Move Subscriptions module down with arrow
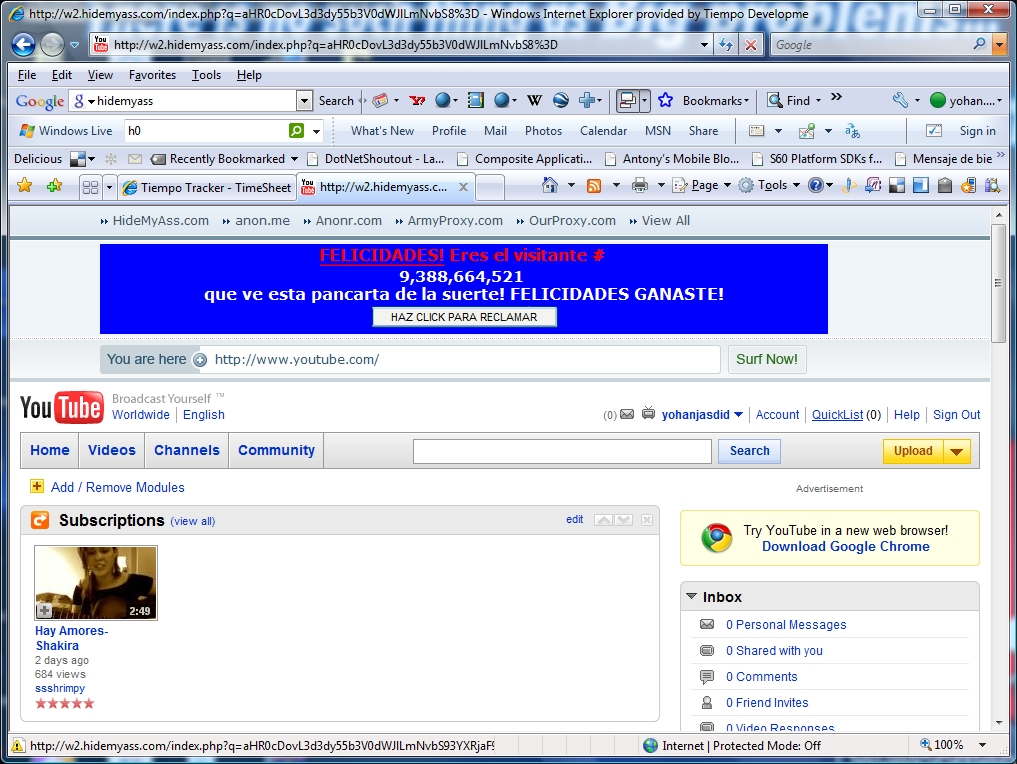The image size is (1017, 764). coord(623,520)
